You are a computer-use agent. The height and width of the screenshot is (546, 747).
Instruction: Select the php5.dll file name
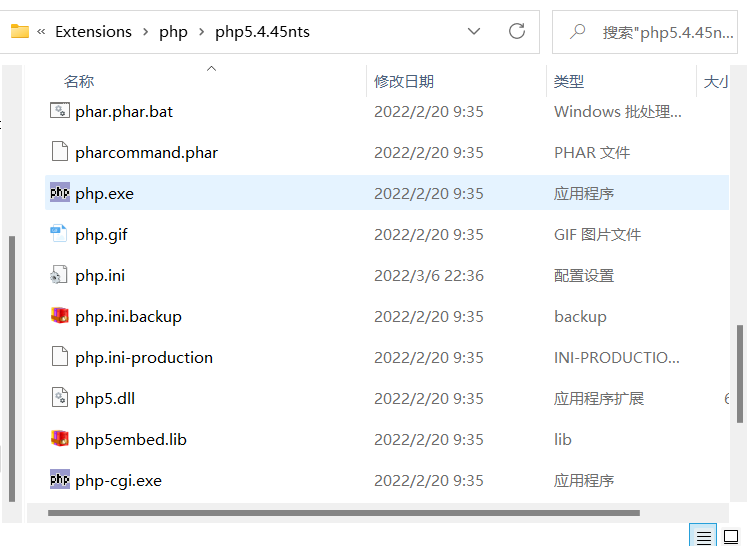pyautogui.click(x=105, y=398)
